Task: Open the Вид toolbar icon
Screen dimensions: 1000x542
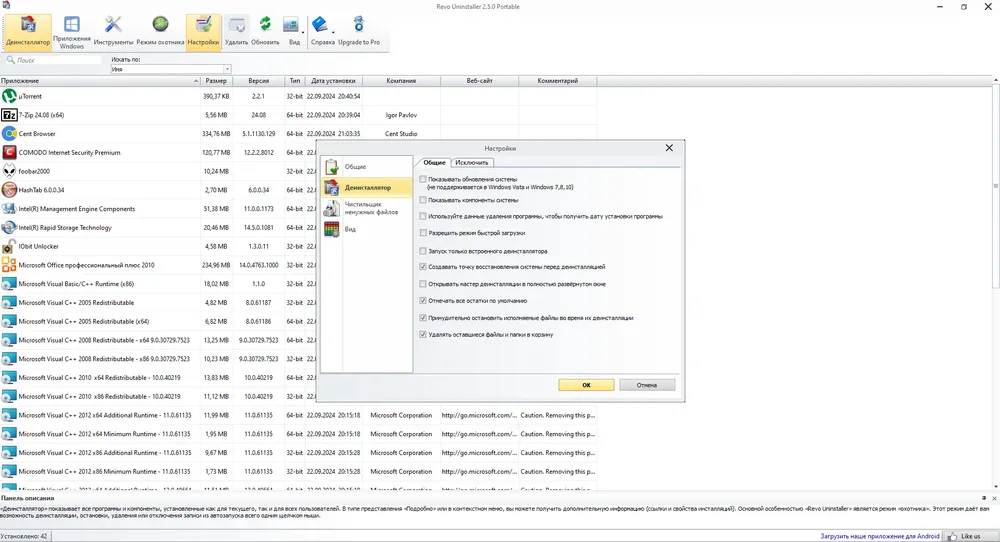Action: [291, 26]
